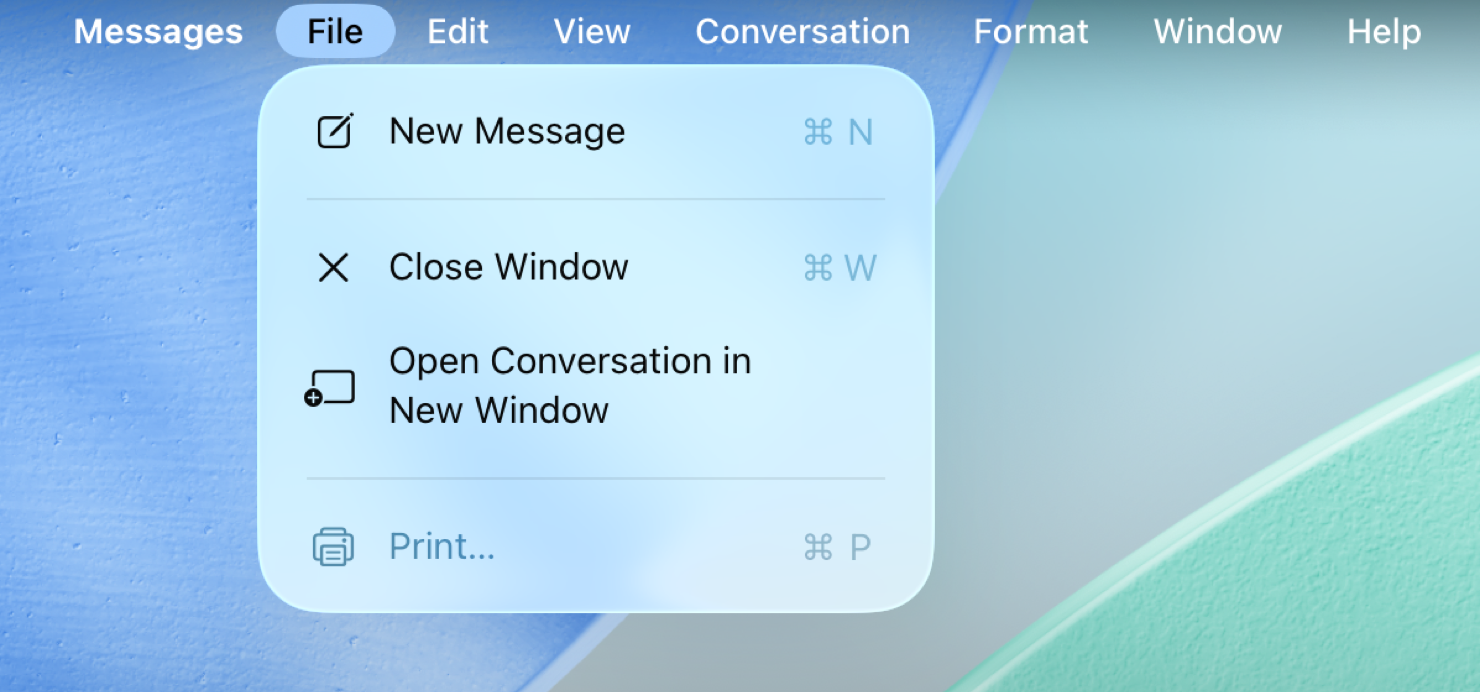Click the Command symbol beside P shortcut
The image size is (1480, 692).
click(817, 546)
